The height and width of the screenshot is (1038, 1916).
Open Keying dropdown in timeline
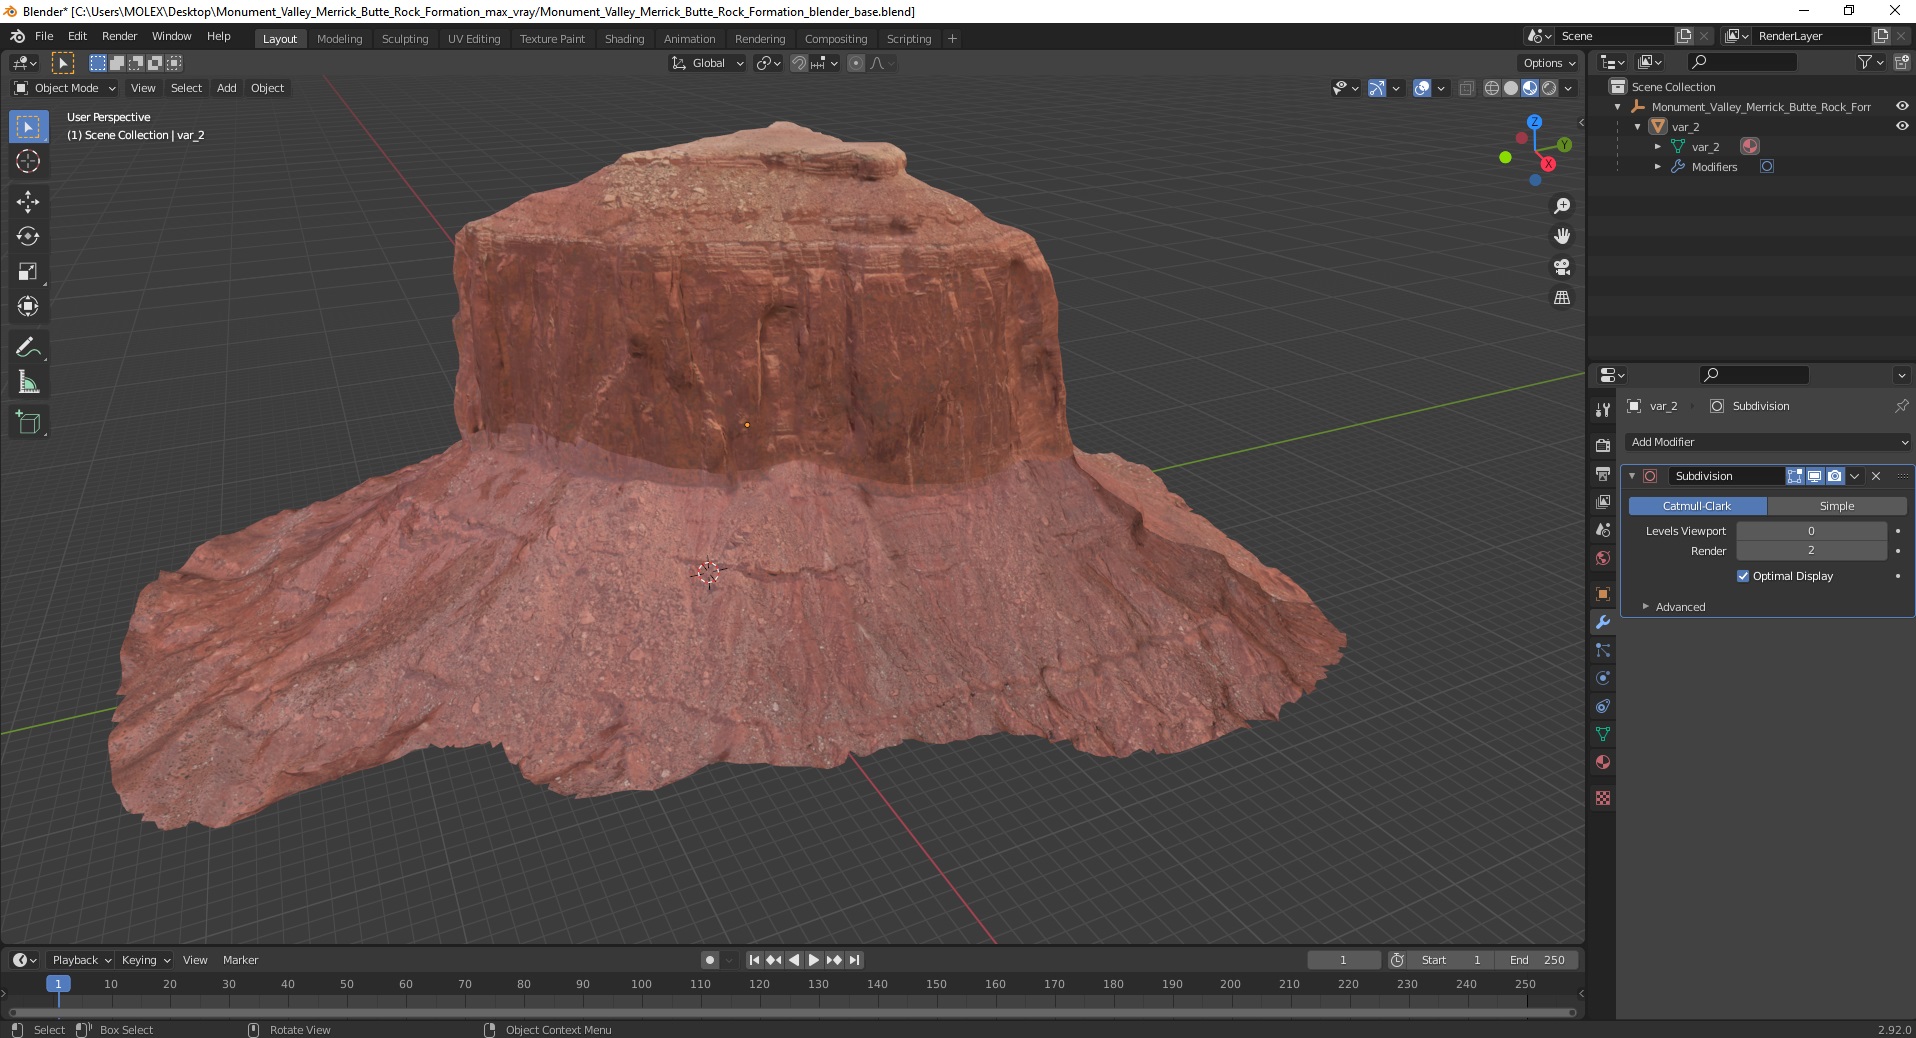click(x=145, y=960)
